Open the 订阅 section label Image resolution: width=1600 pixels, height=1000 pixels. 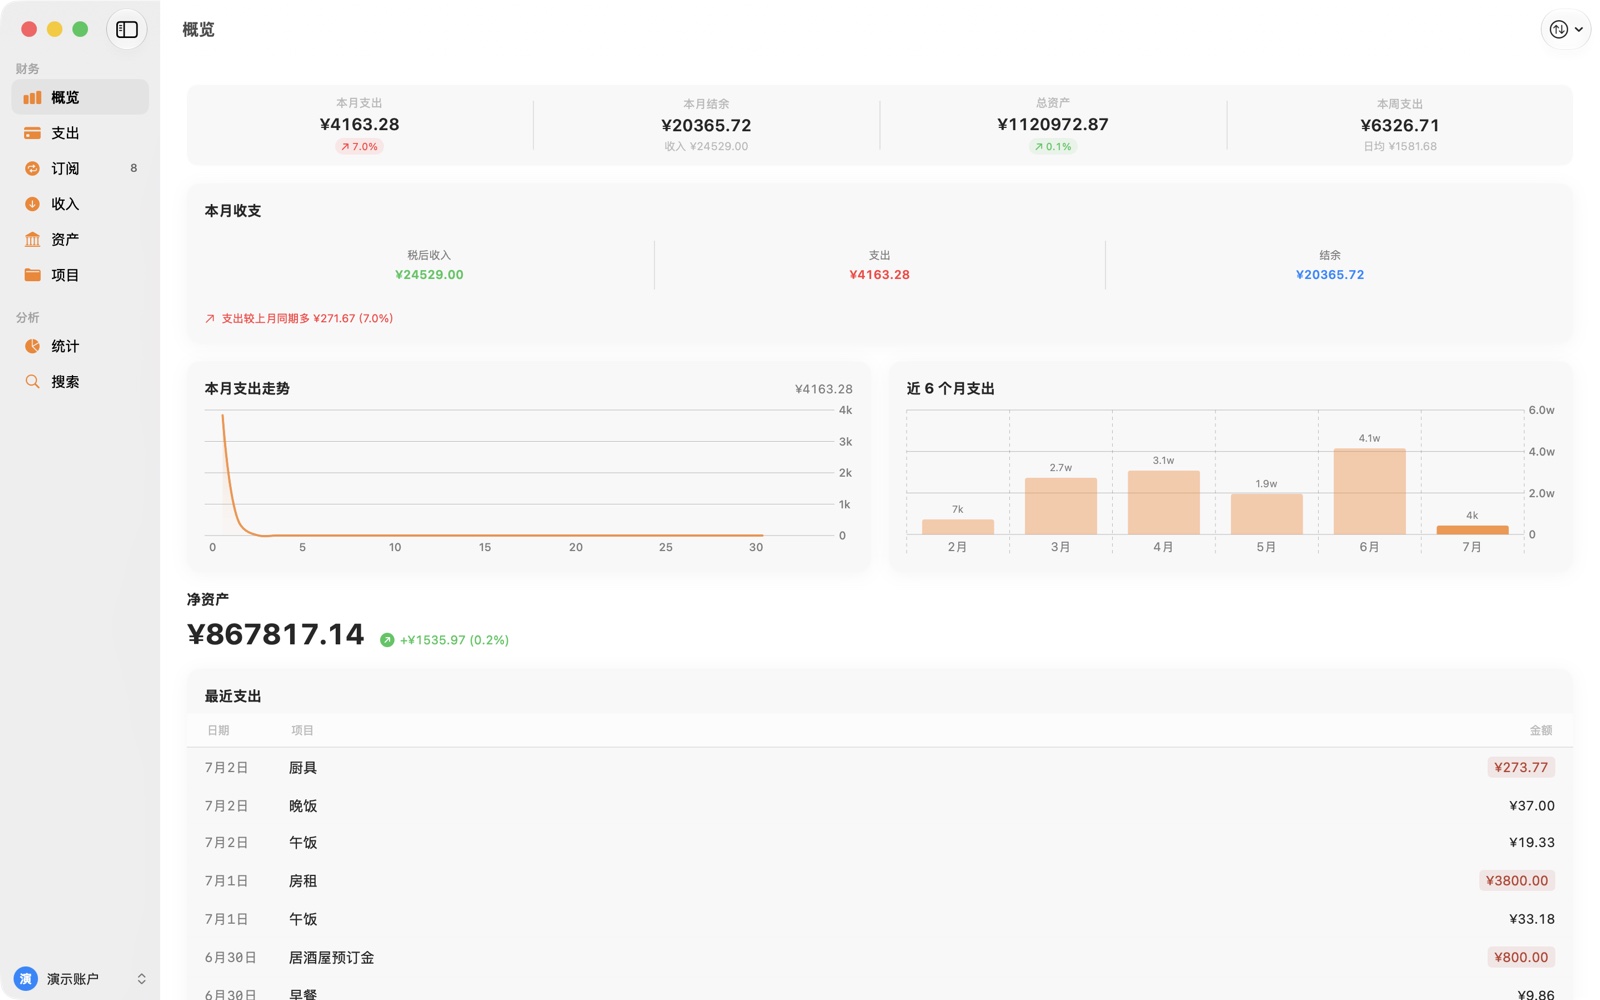click(65, 168)
